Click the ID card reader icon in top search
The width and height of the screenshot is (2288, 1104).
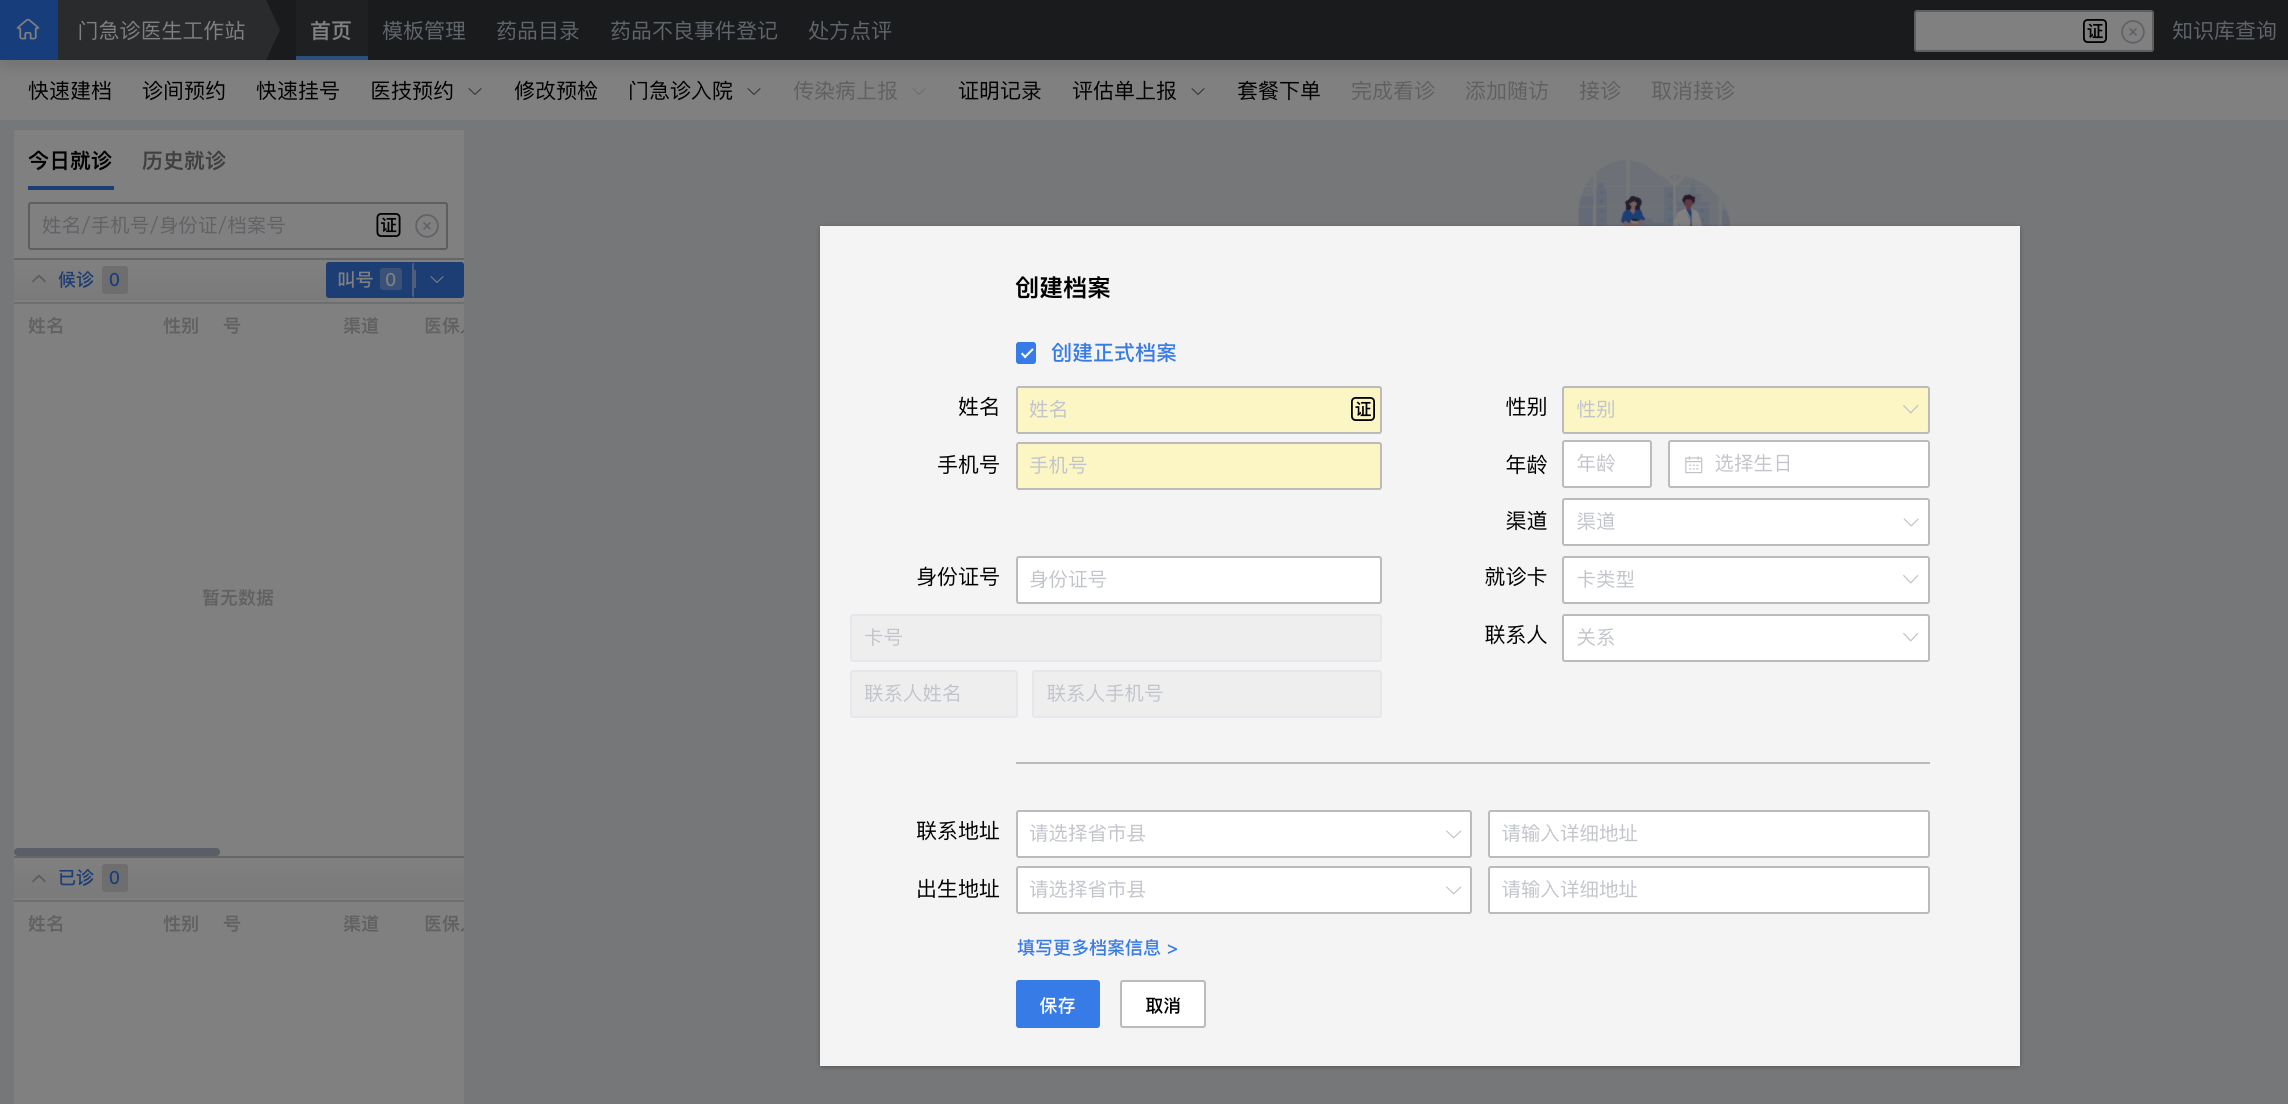click(2095, 31)
